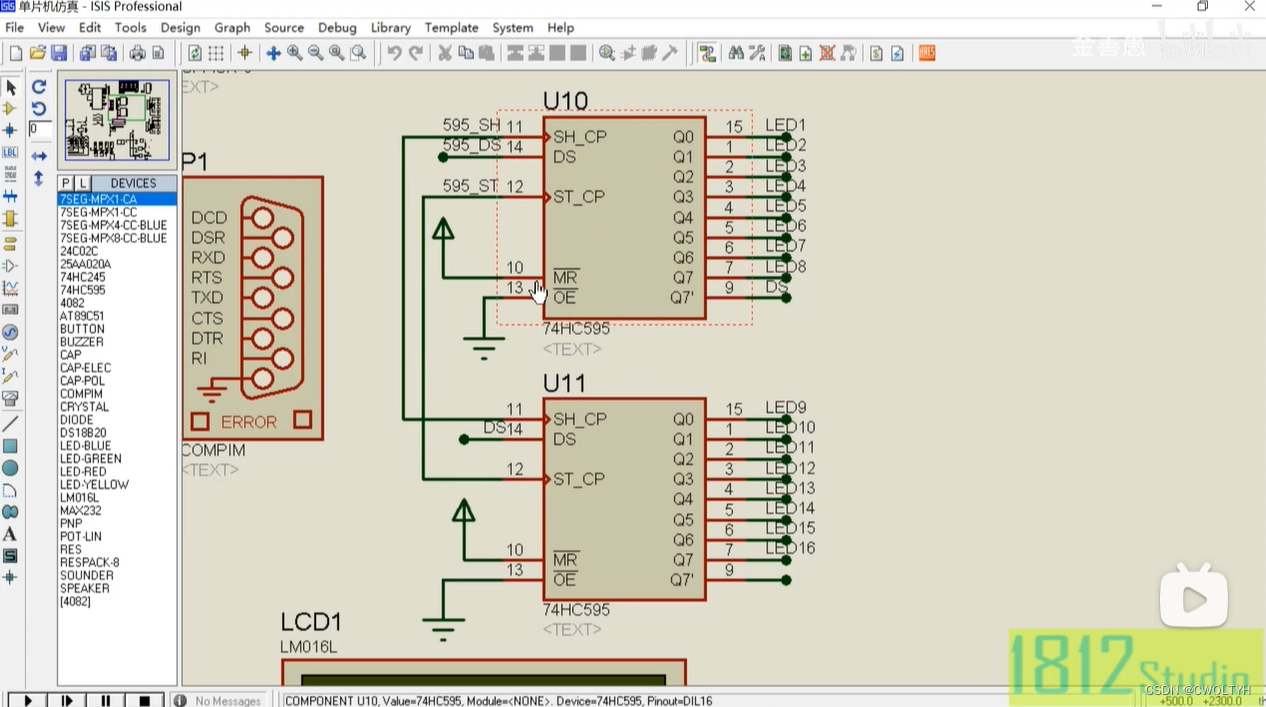Flip the component vertically
The image size is (1266, 707).
(39, 178)
